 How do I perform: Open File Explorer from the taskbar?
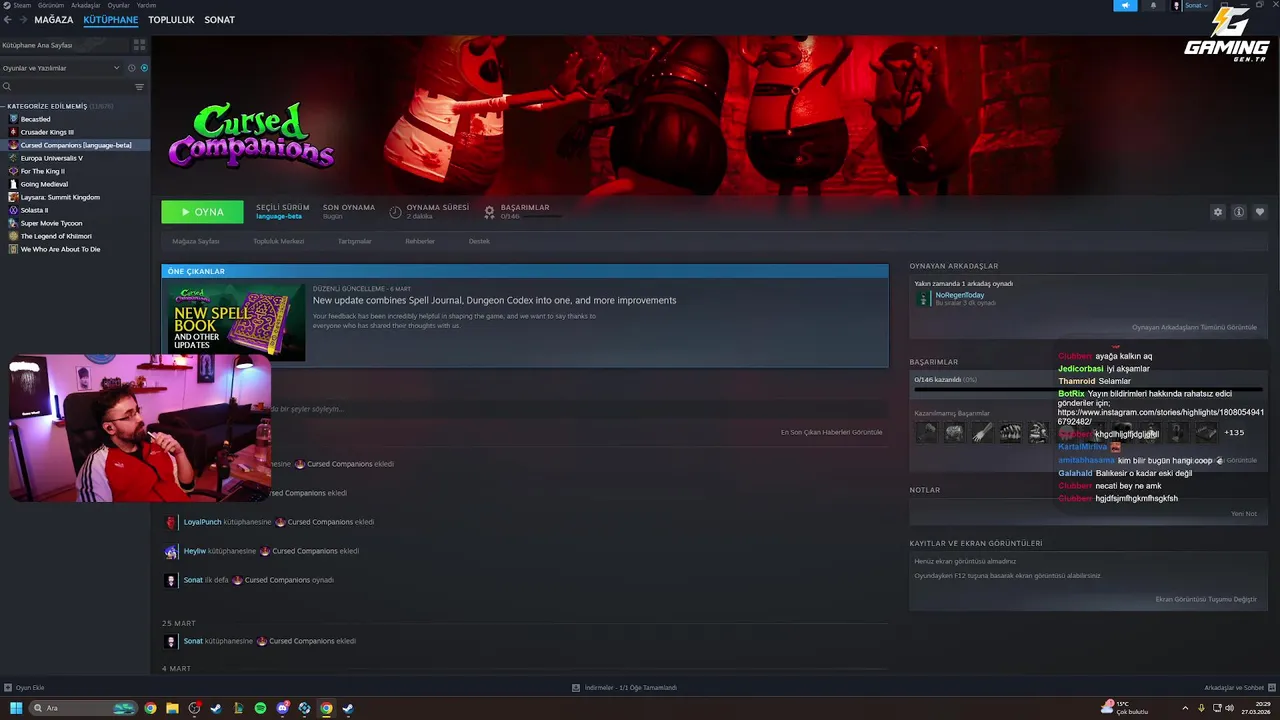click(172, 708)
